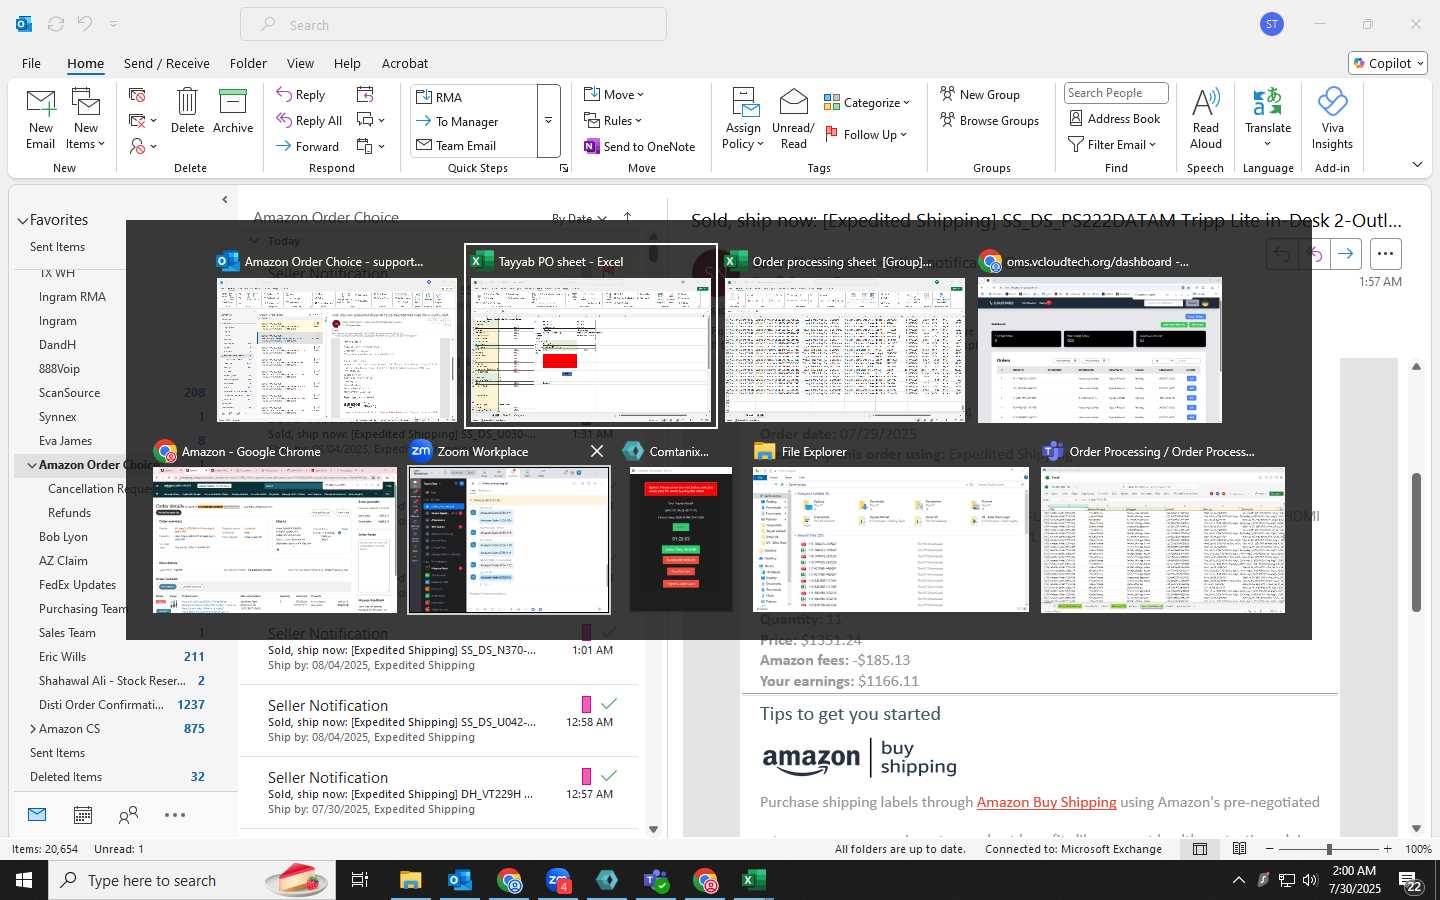Viewport: 1440px width, 900px height.
Task: Archive the selected email
Action: (x=233, y=111)
